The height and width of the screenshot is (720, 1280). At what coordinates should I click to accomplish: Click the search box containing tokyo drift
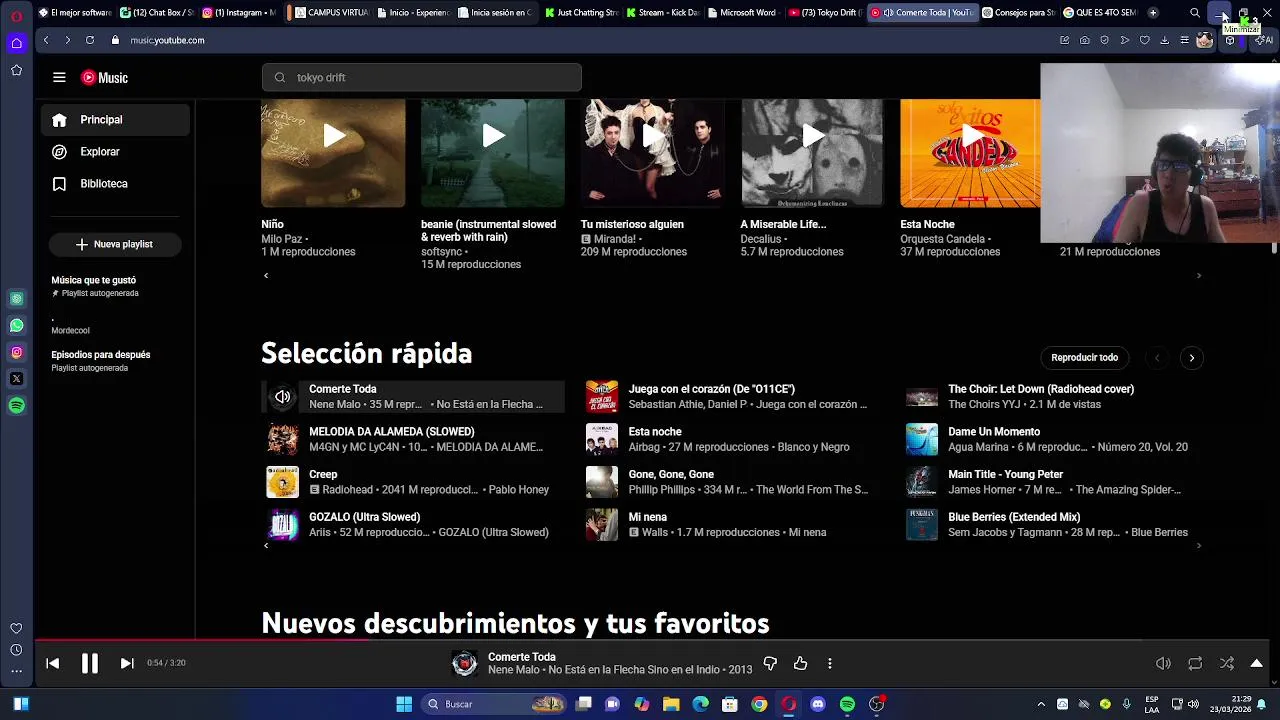[421, 77]
